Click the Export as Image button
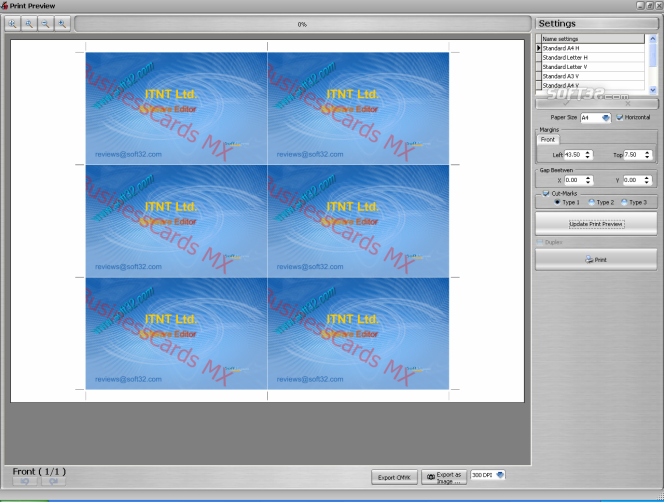The width and height of the screenshot is (664, 502). (444, 477)
